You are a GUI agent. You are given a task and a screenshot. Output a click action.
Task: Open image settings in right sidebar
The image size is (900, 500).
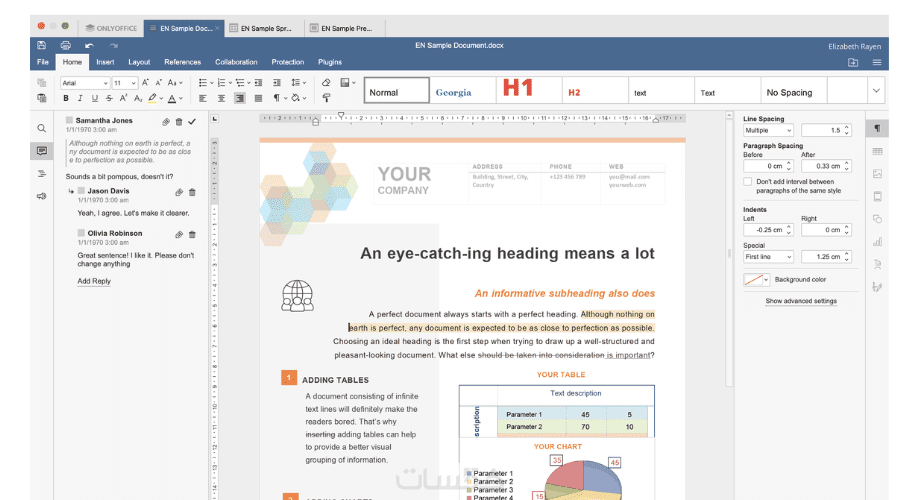tap(877, 173)
